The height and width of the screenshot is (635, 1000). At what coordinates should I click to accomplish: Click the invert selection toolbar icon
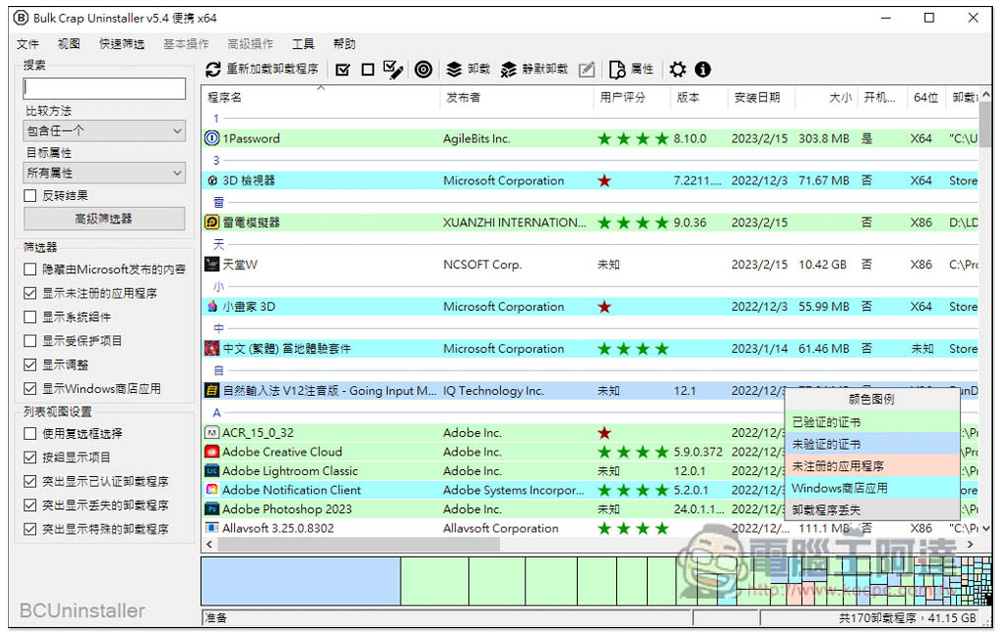pyautogui.click(x=393, y=69)
